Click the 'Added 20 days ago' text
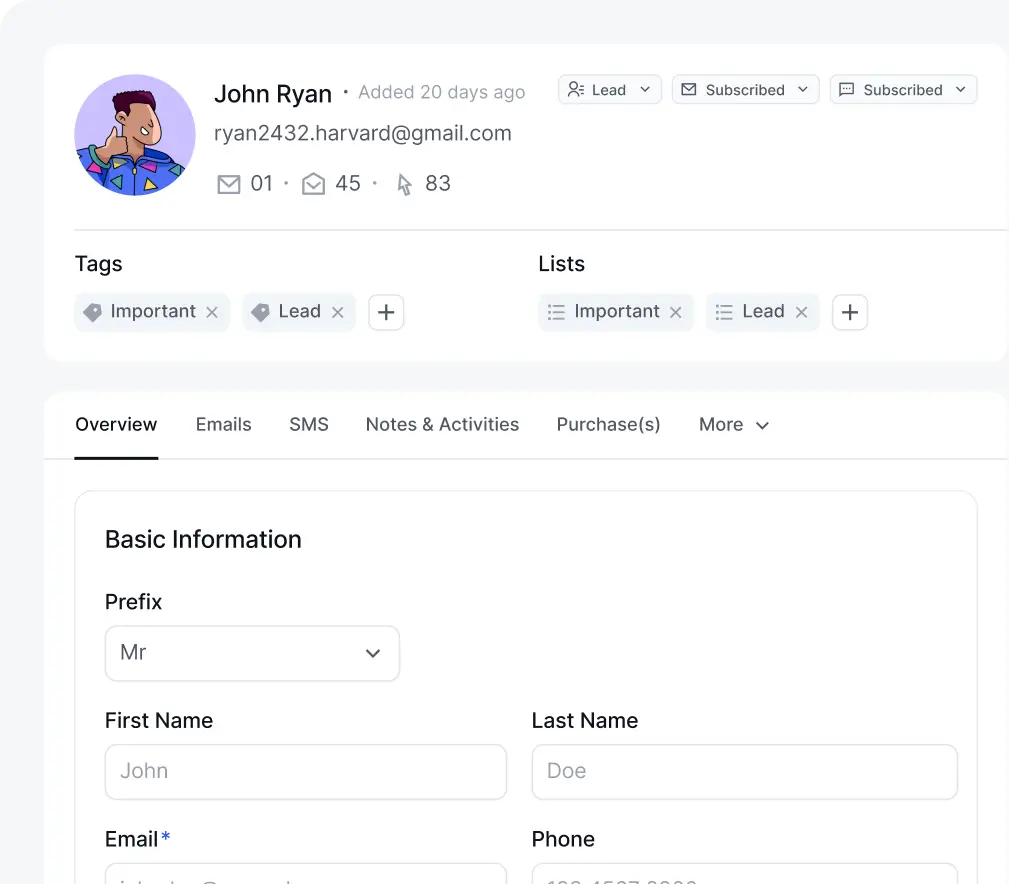The width and height of the screenshot is (1009, 884). click(441, 92)
